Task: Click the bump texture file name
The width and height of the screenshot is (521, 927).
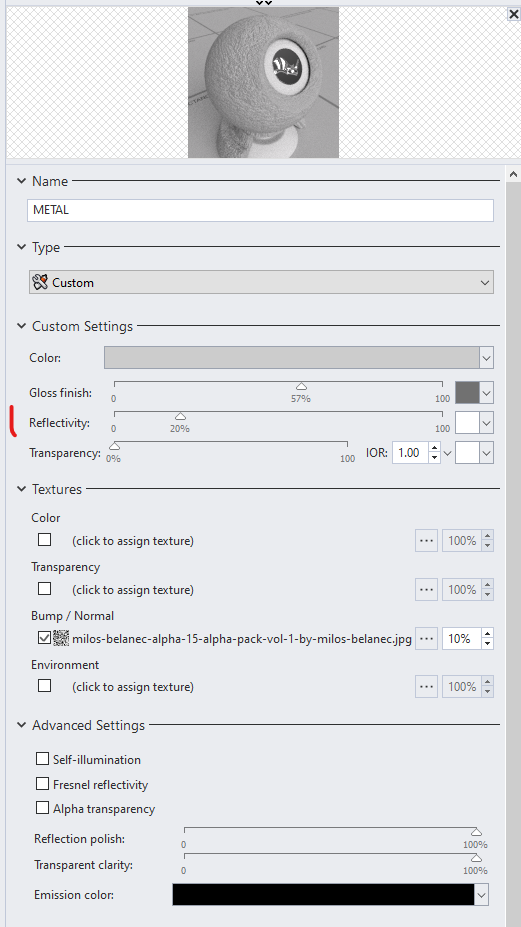Action: 242,638
